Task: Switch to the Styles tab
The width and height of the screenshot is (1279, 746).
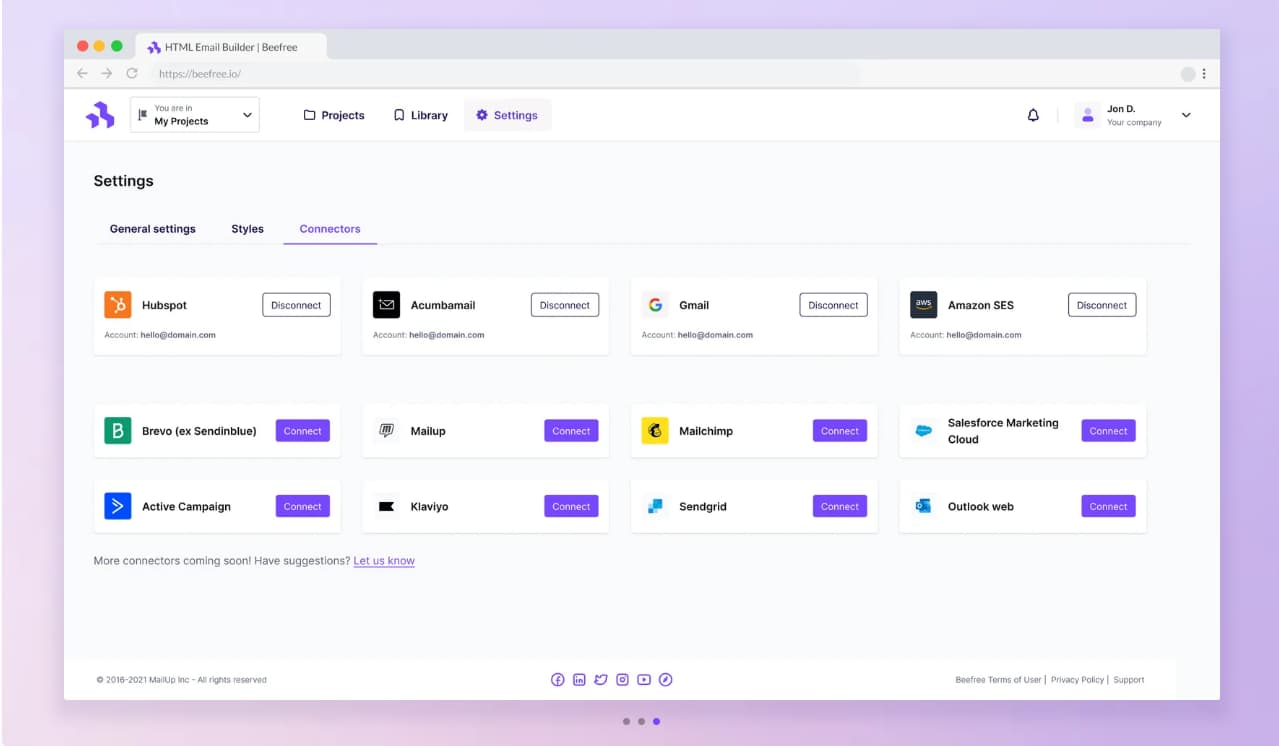Action: click(x=248, y=229)
